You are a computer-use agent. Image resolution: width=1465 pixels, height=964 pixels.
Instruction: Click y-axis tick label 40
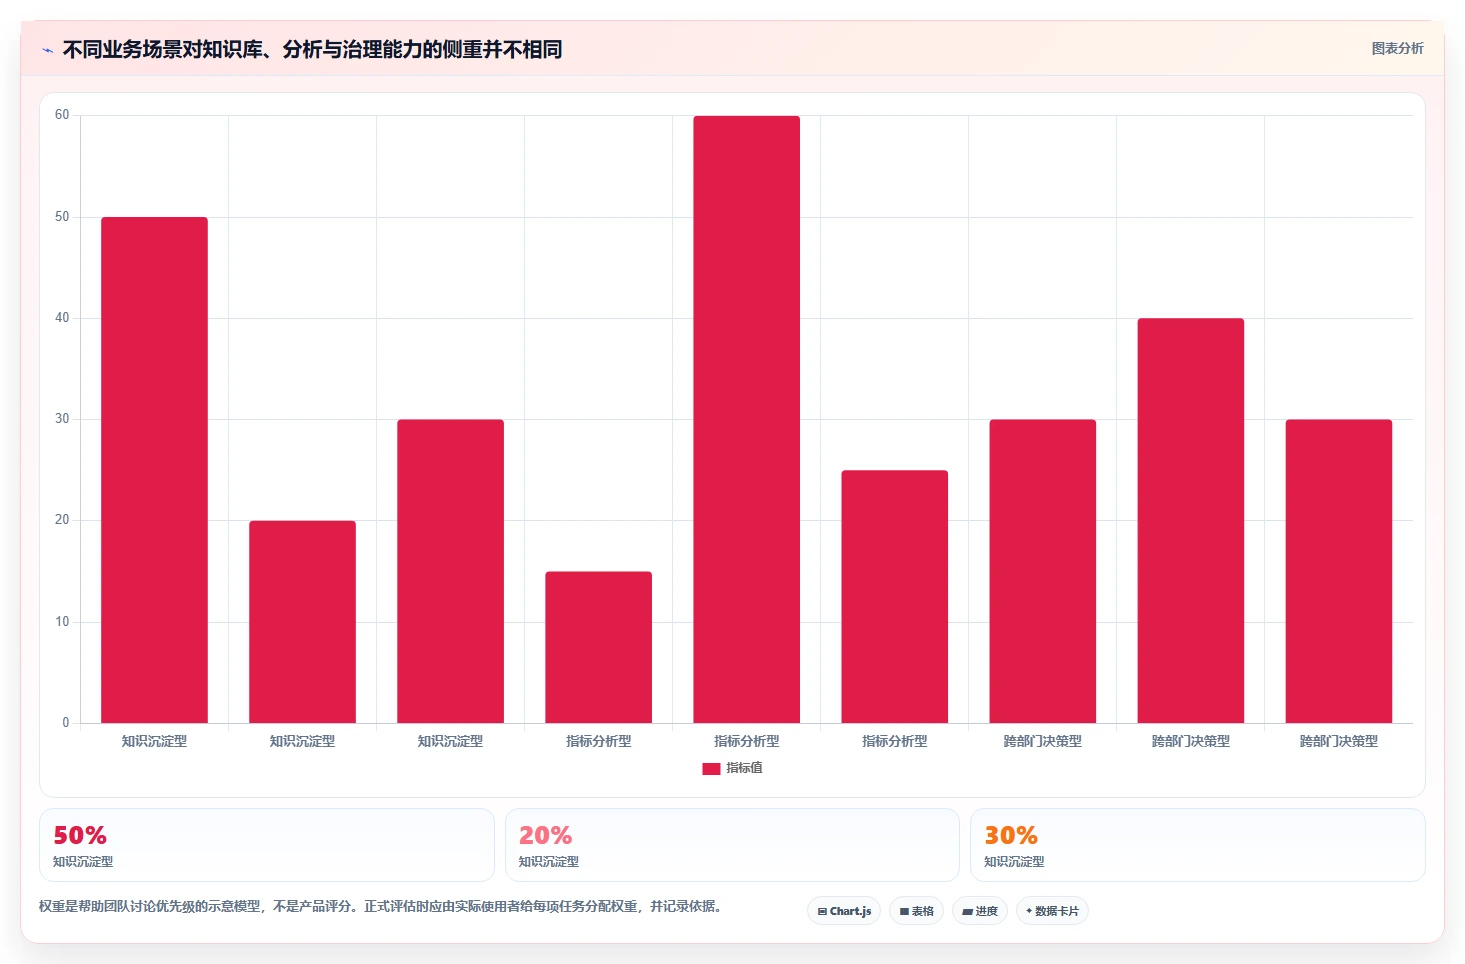(x=62, y=318)
